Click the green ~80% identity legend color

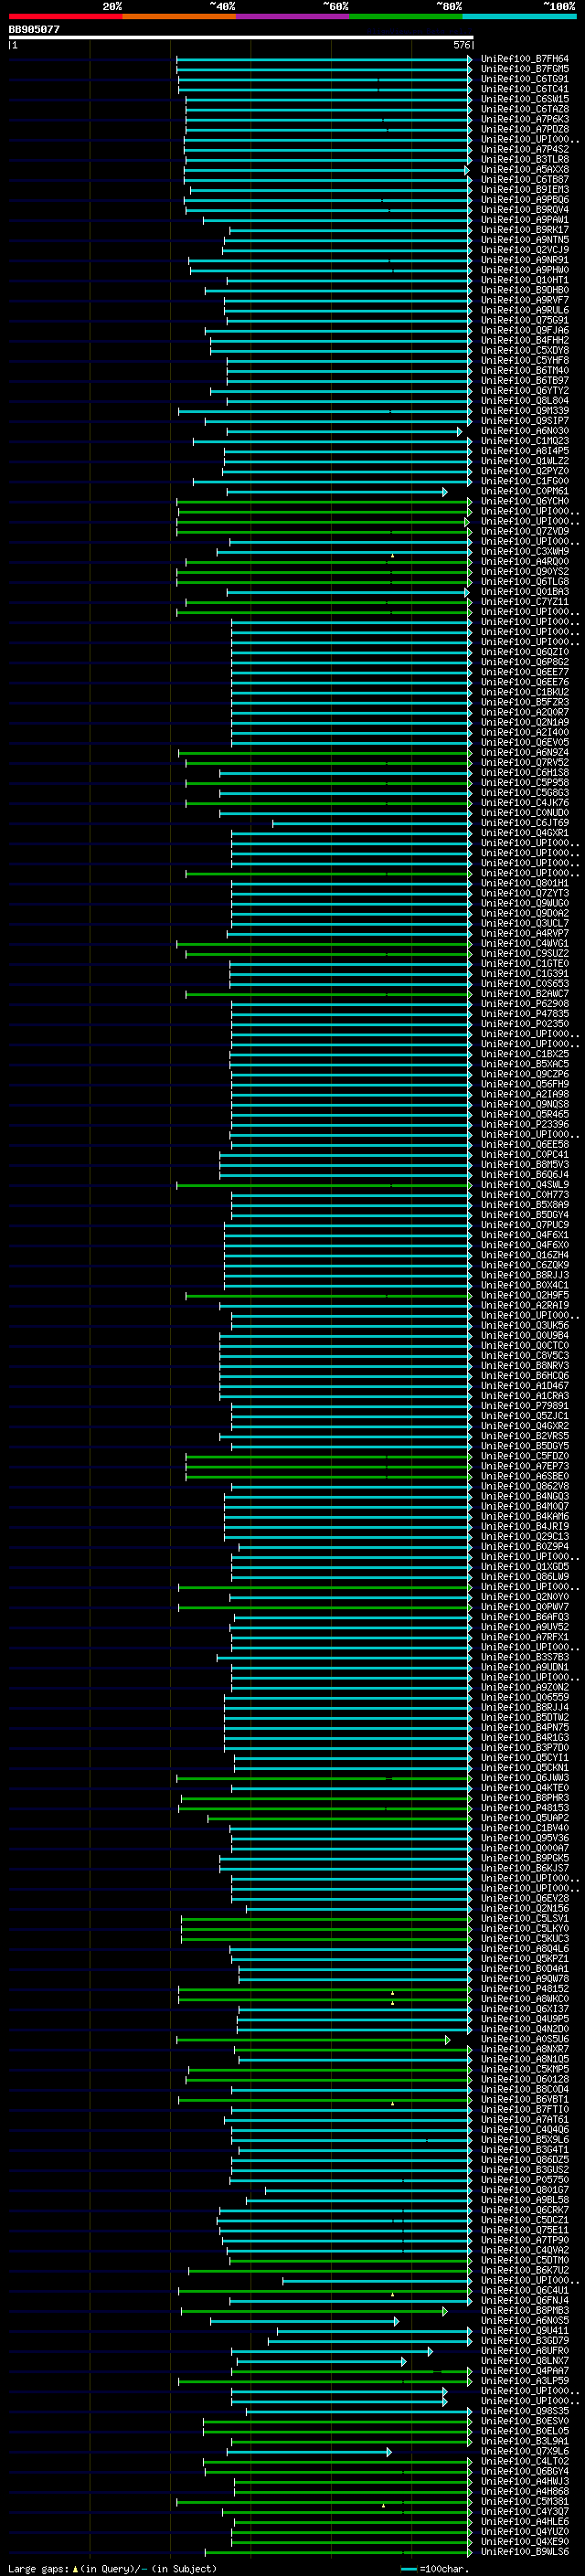tap(406, 16)
